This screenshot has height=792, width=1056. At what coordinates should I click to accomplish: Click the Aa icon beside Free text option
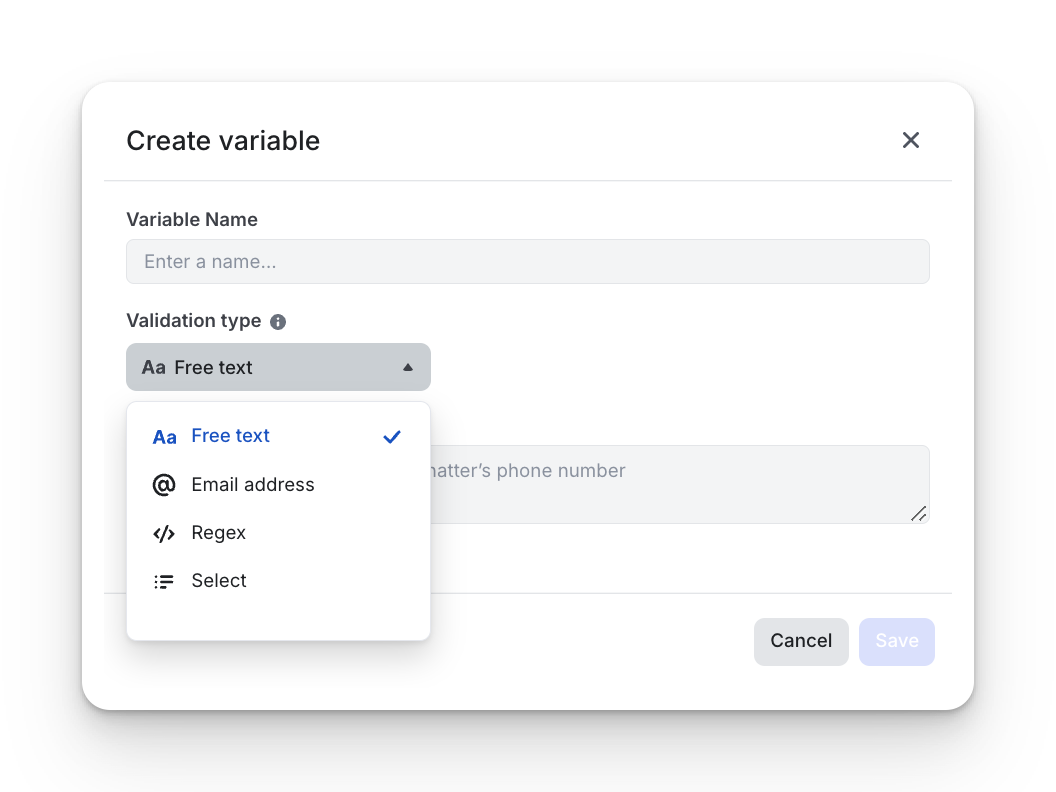click(164, 437)
